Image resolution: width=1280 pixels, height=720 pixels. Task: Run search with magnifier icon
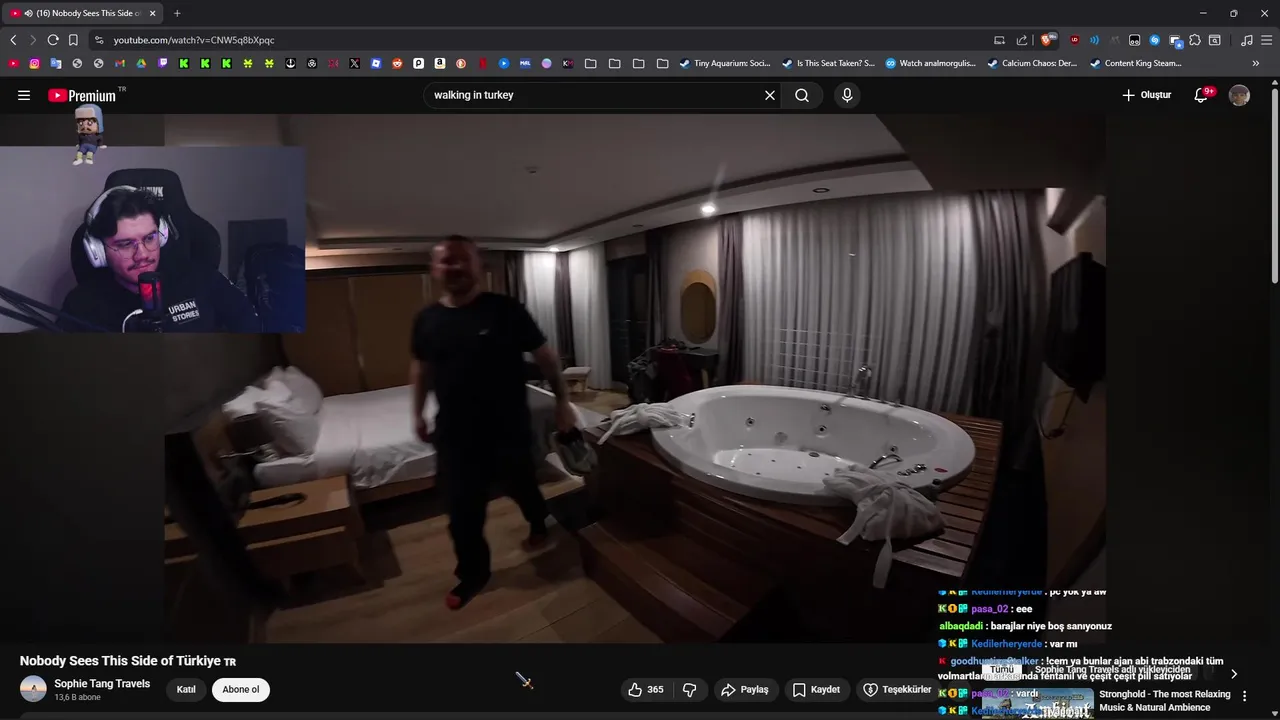(802, 95)
